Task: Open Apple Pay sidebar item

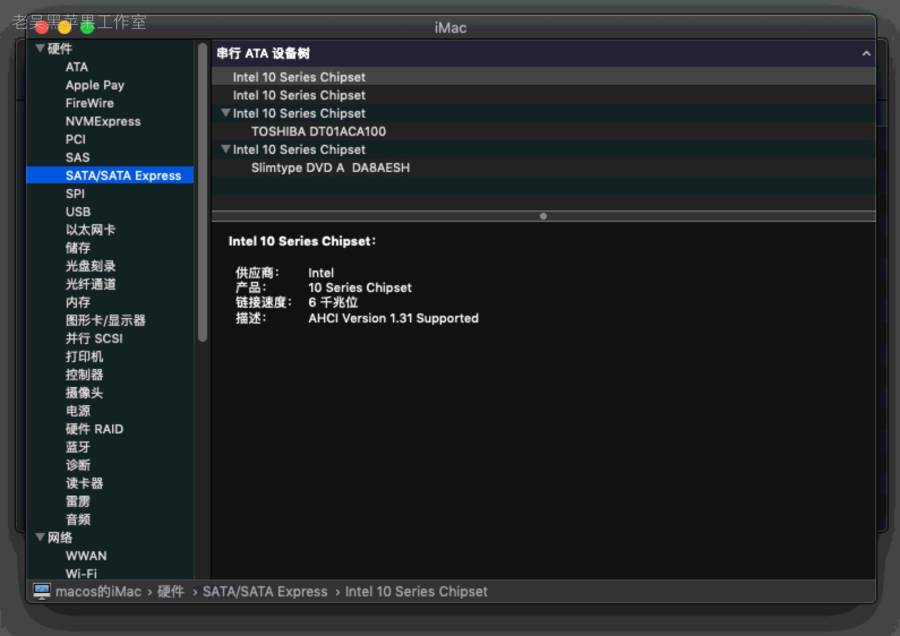Action: pos(95,85)
